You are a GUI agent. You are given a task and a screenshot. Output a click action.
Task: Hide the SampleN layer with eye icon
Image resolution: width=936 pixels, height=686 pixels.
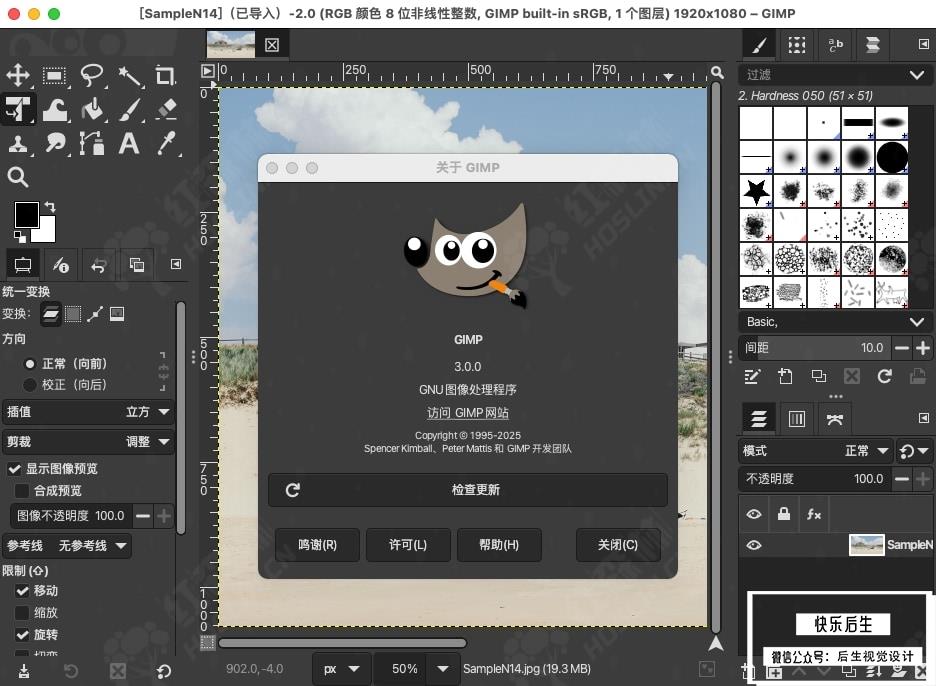click(x=754, y=545)
